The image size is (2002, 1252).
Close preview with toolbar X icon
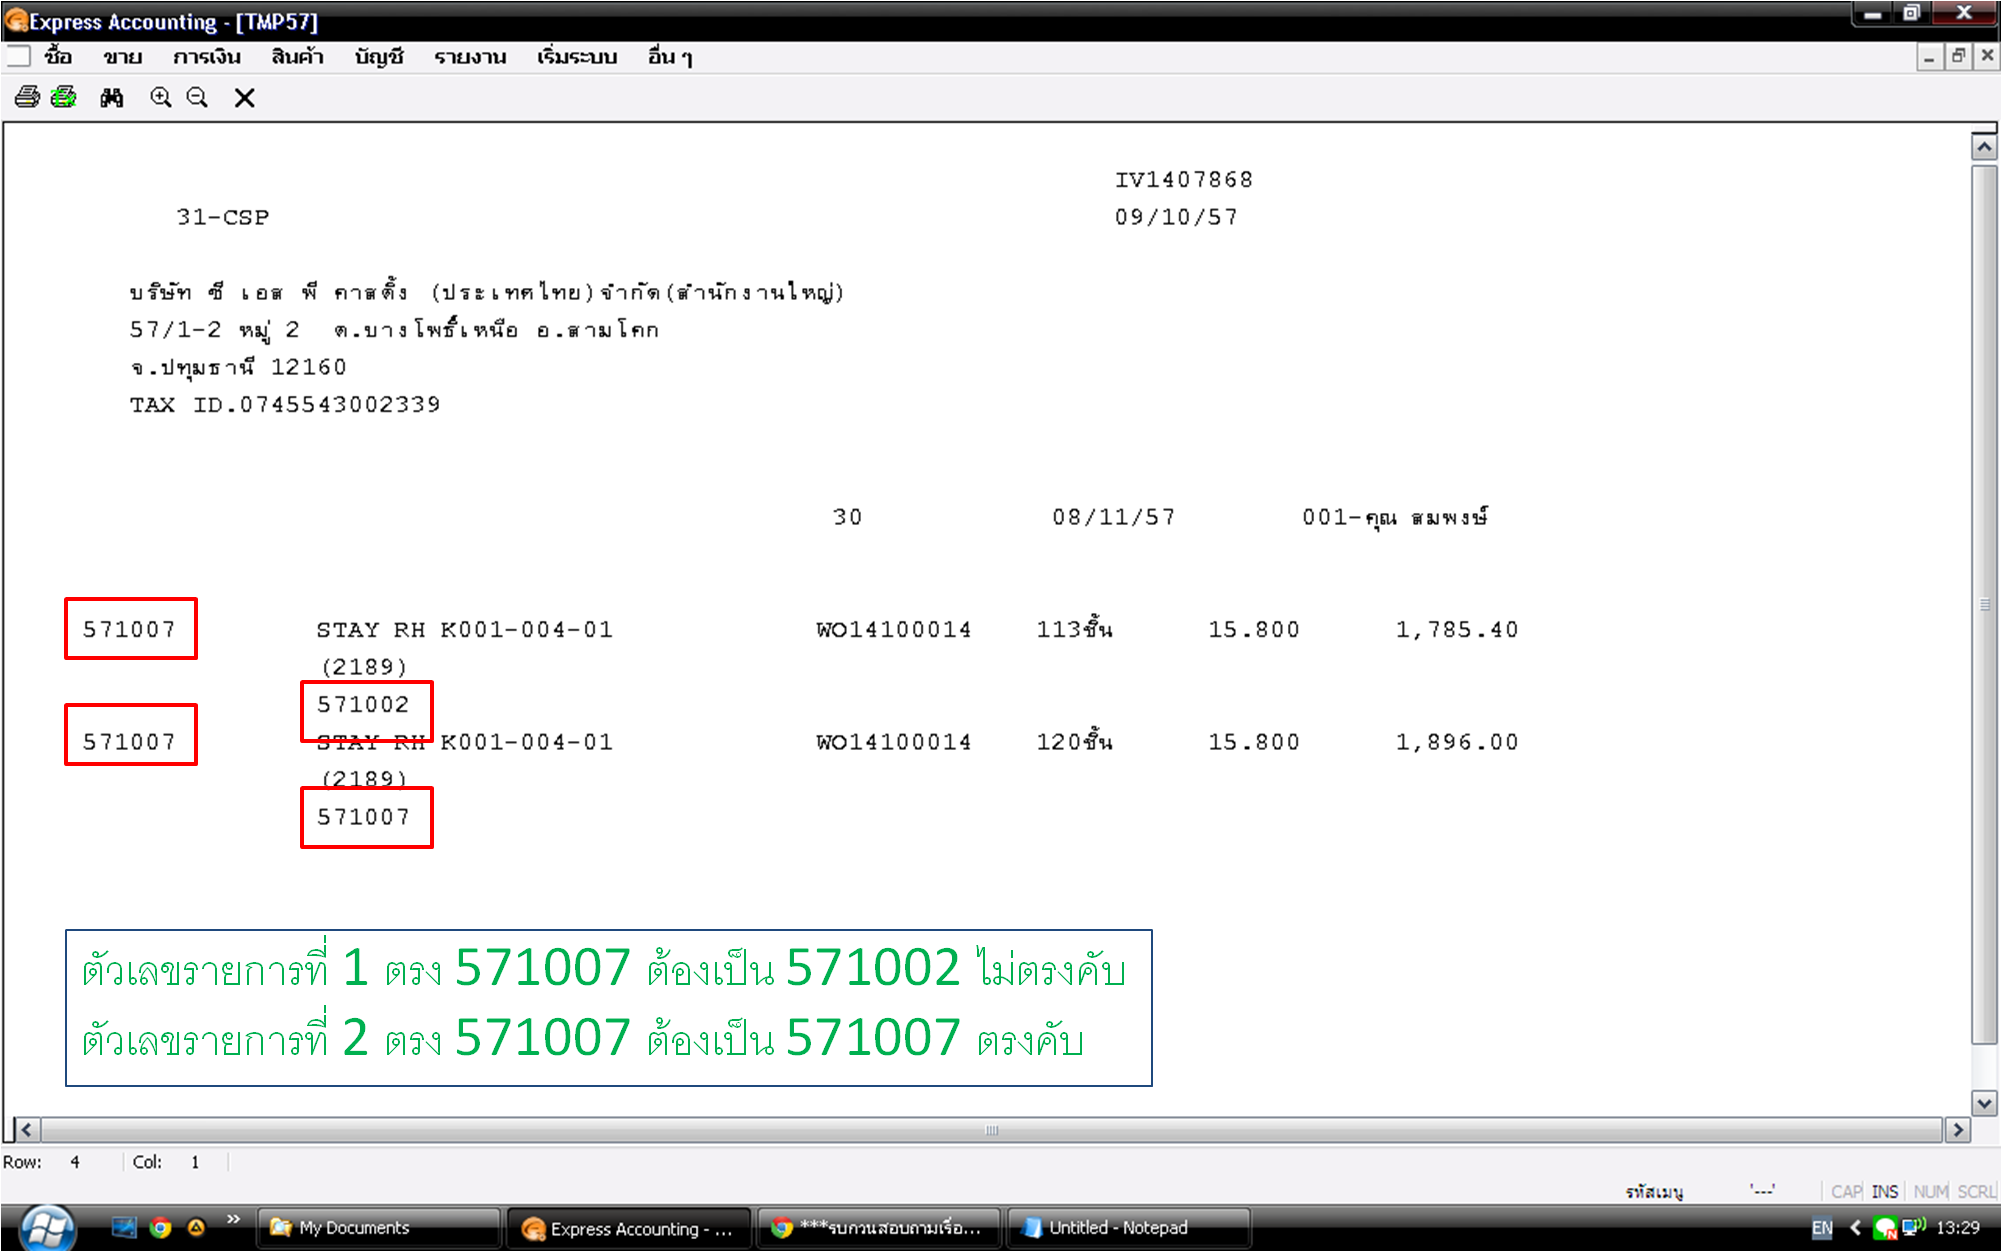(x=244, y=97)
